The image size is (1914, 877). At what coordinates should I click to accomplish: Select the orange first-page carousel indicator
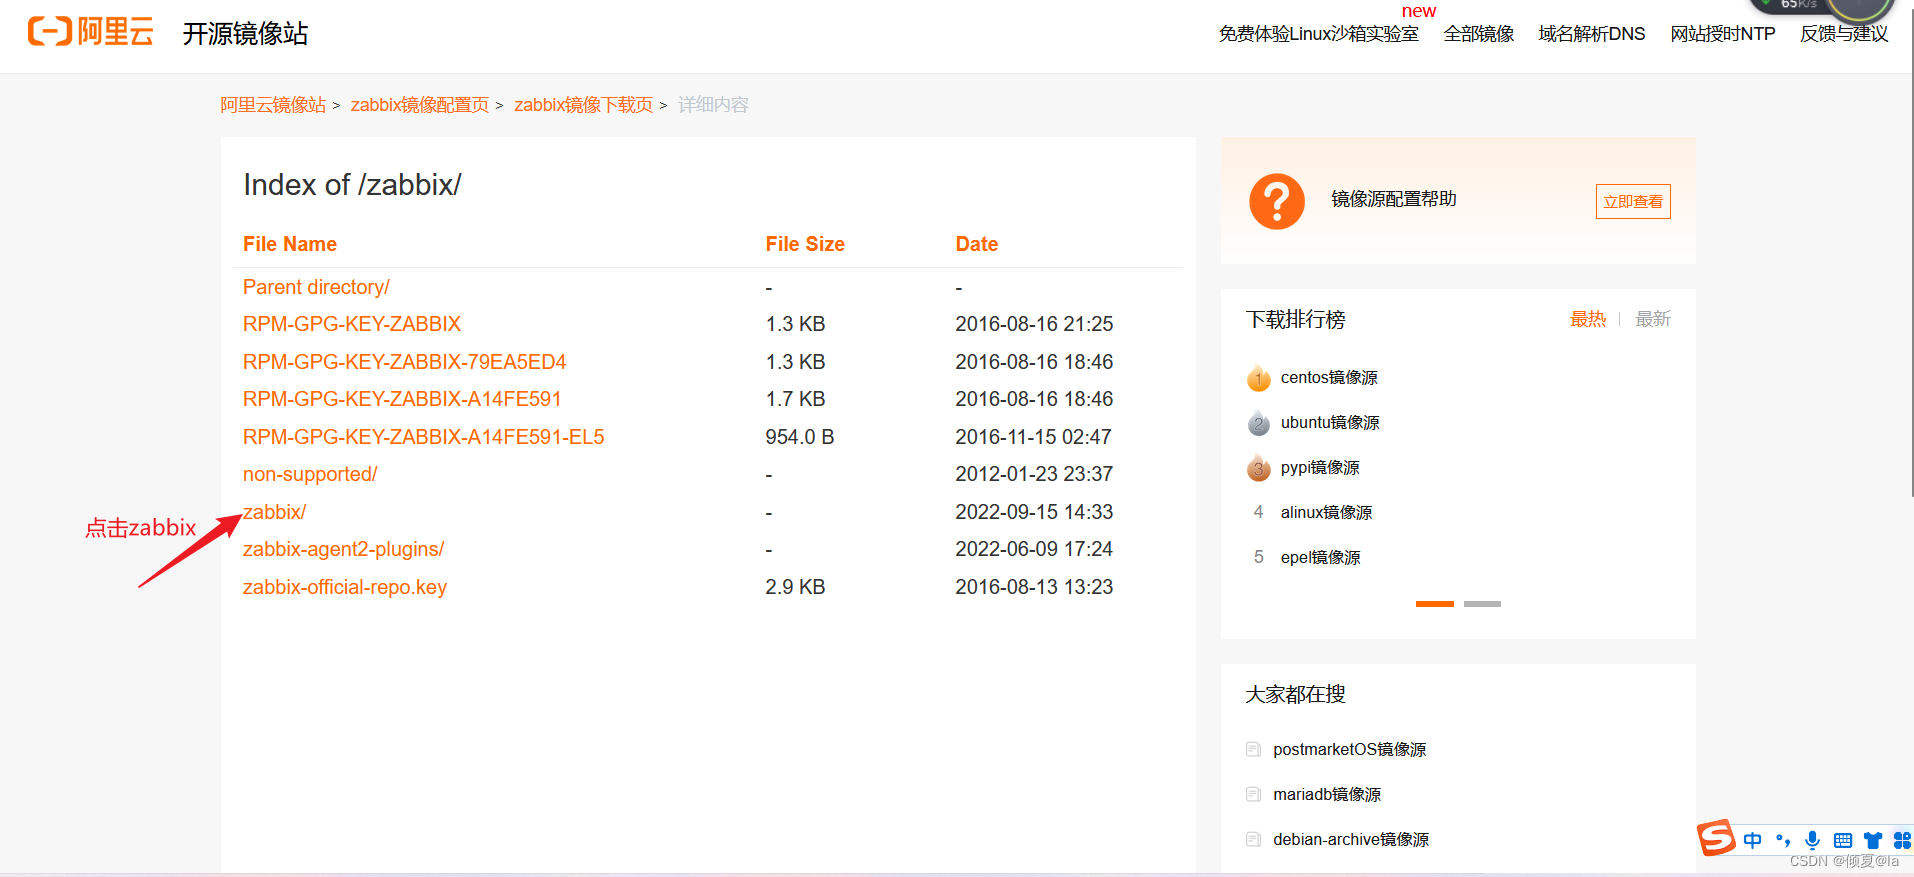click(x=1435, y=604)
